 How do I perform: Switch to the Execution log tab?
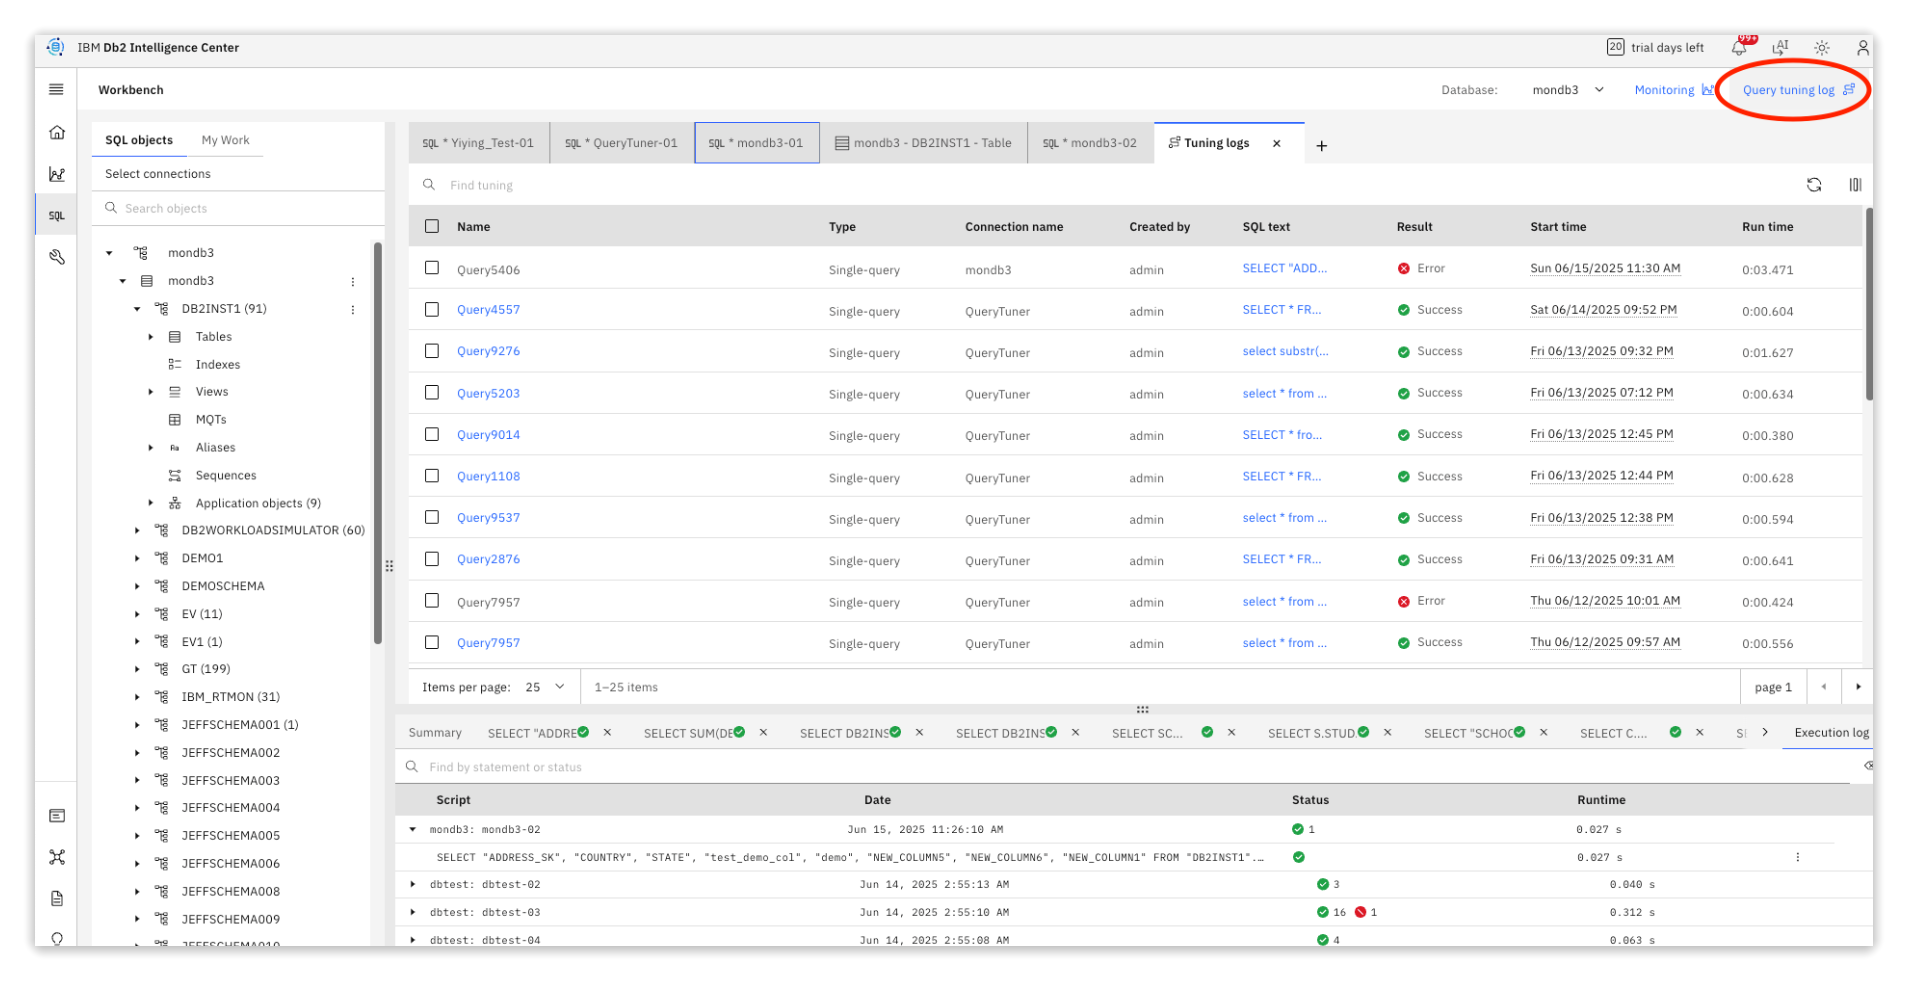click(x=1830, y=733)
